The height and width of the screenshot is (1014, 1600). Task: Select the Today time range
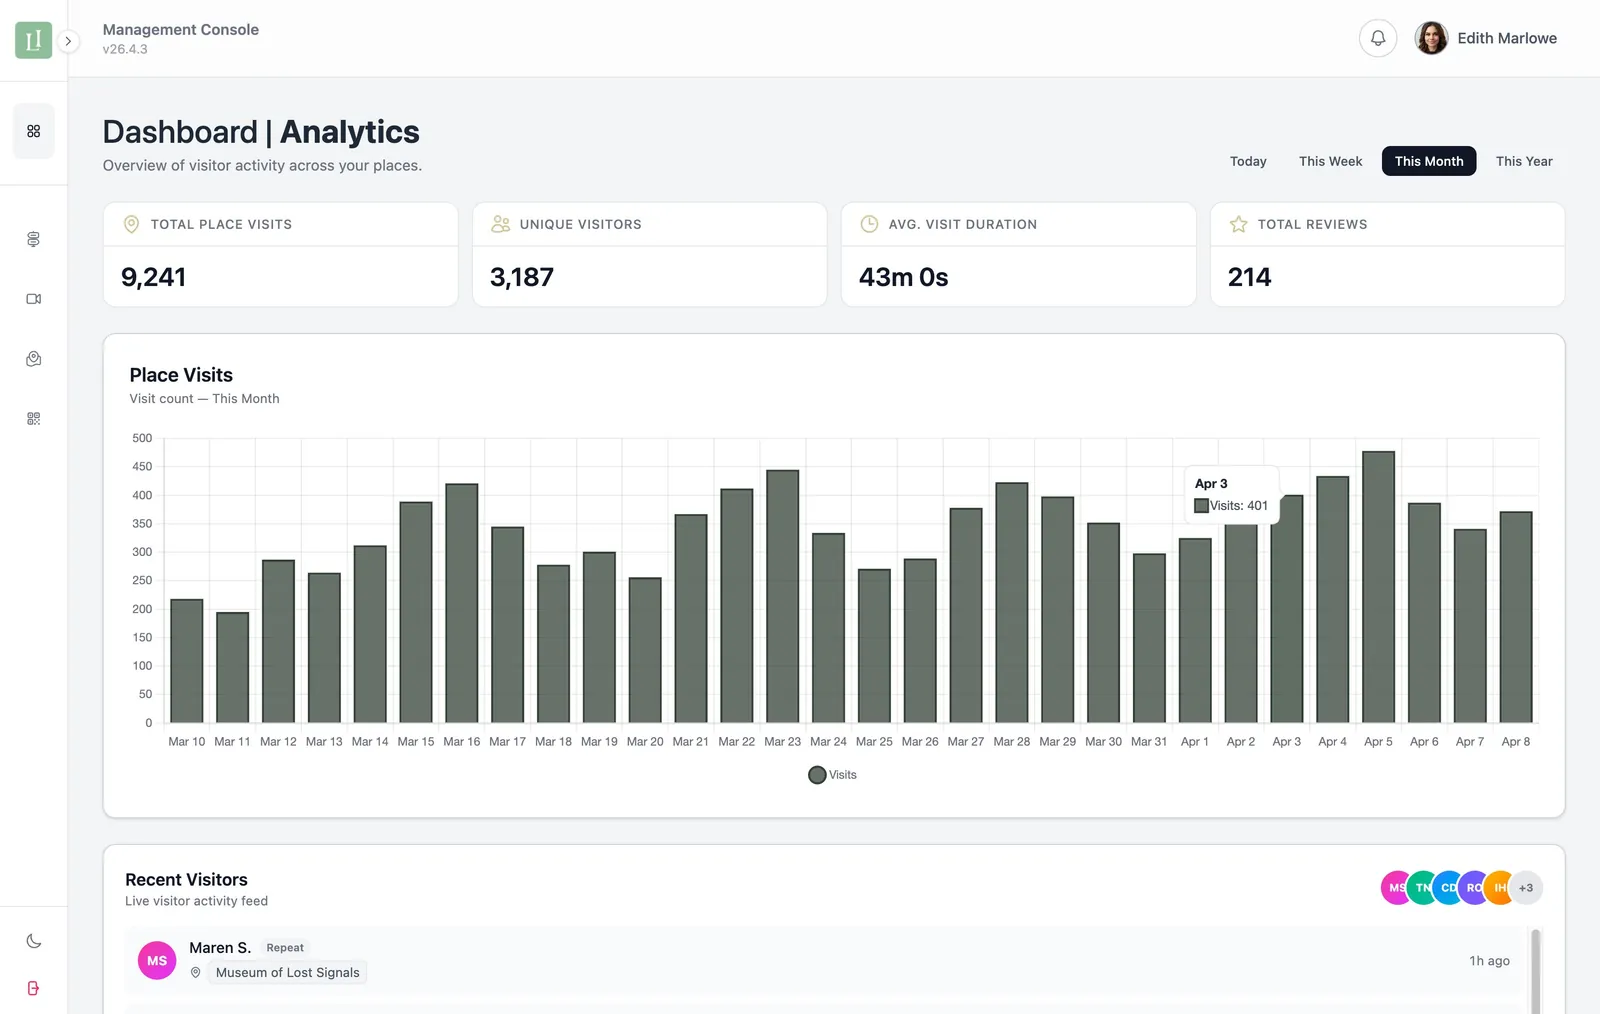[x=1247, y=161]
